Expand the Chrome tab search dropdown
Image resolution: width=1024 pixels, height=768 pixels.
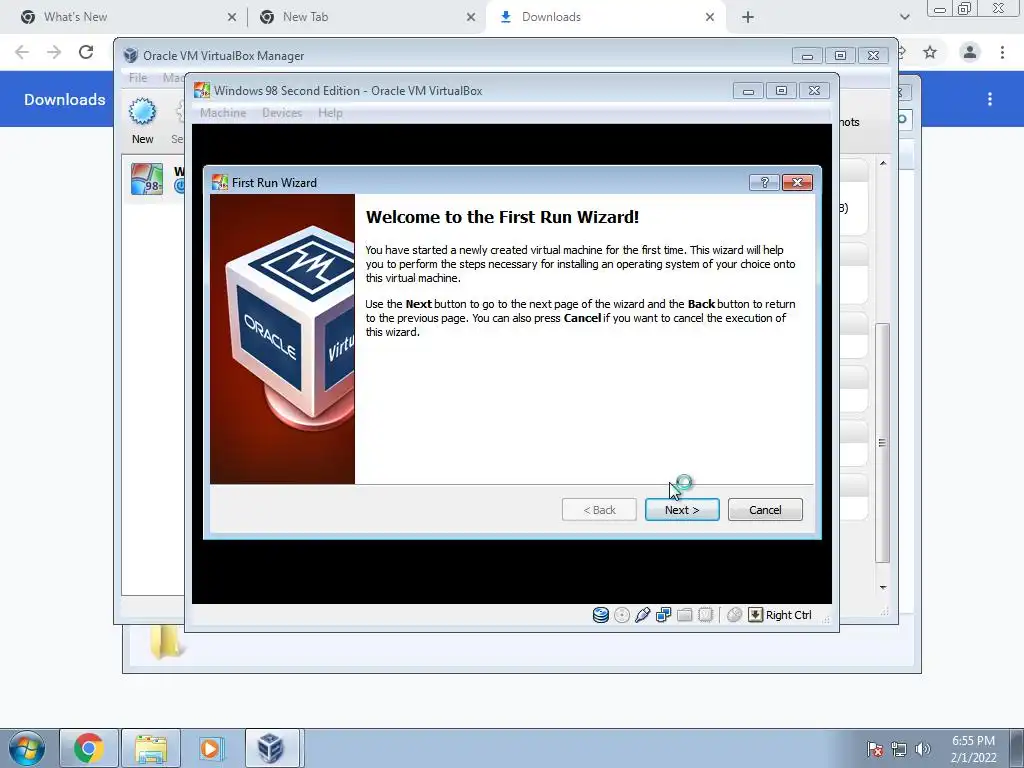[x=904, y=17]
